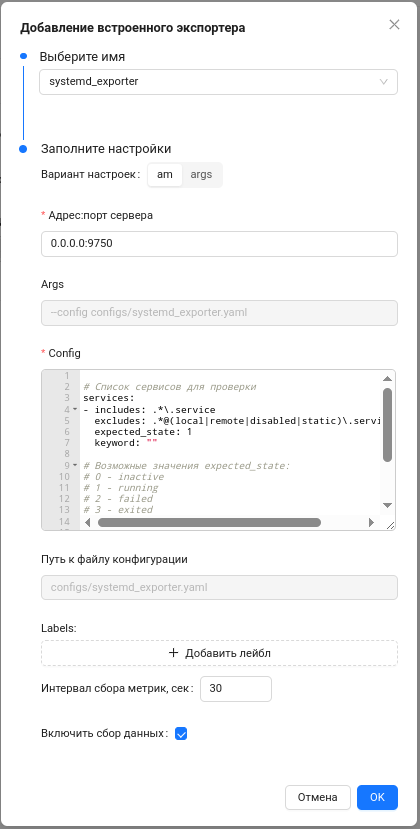The height and width of the screenshot is (829, 420).
Task: Click the editor scroll left arrow
Action: tap(87, 522)
